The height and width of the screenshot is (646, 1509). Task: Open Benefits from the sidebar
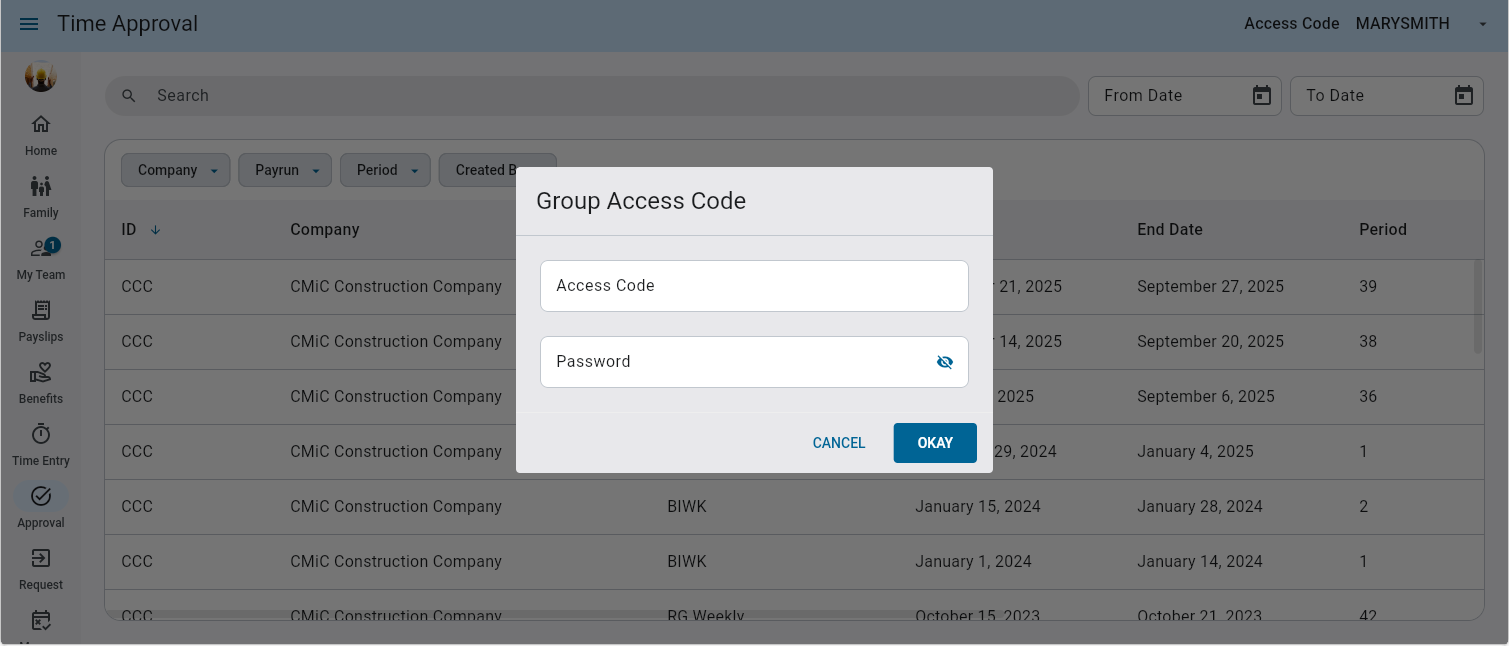coord(41,383)
